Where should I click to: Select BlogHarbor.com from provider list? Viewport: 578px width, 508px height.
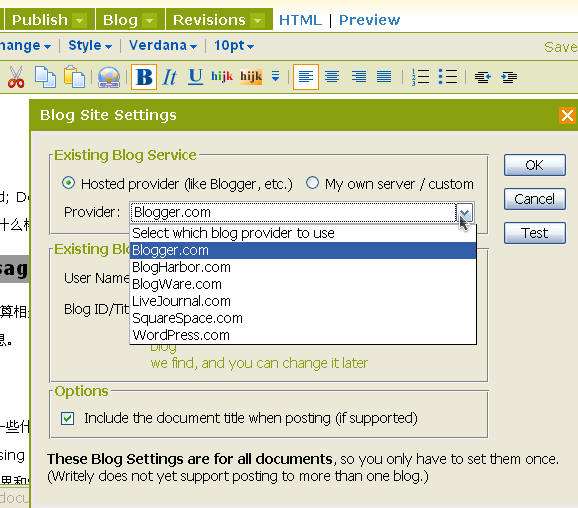(303, 267)
